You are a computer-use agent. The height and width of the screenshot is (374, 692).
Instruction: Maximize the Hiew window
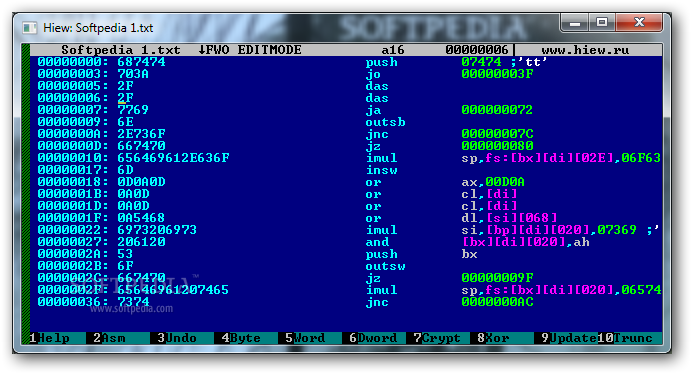[x=602, y=23]
